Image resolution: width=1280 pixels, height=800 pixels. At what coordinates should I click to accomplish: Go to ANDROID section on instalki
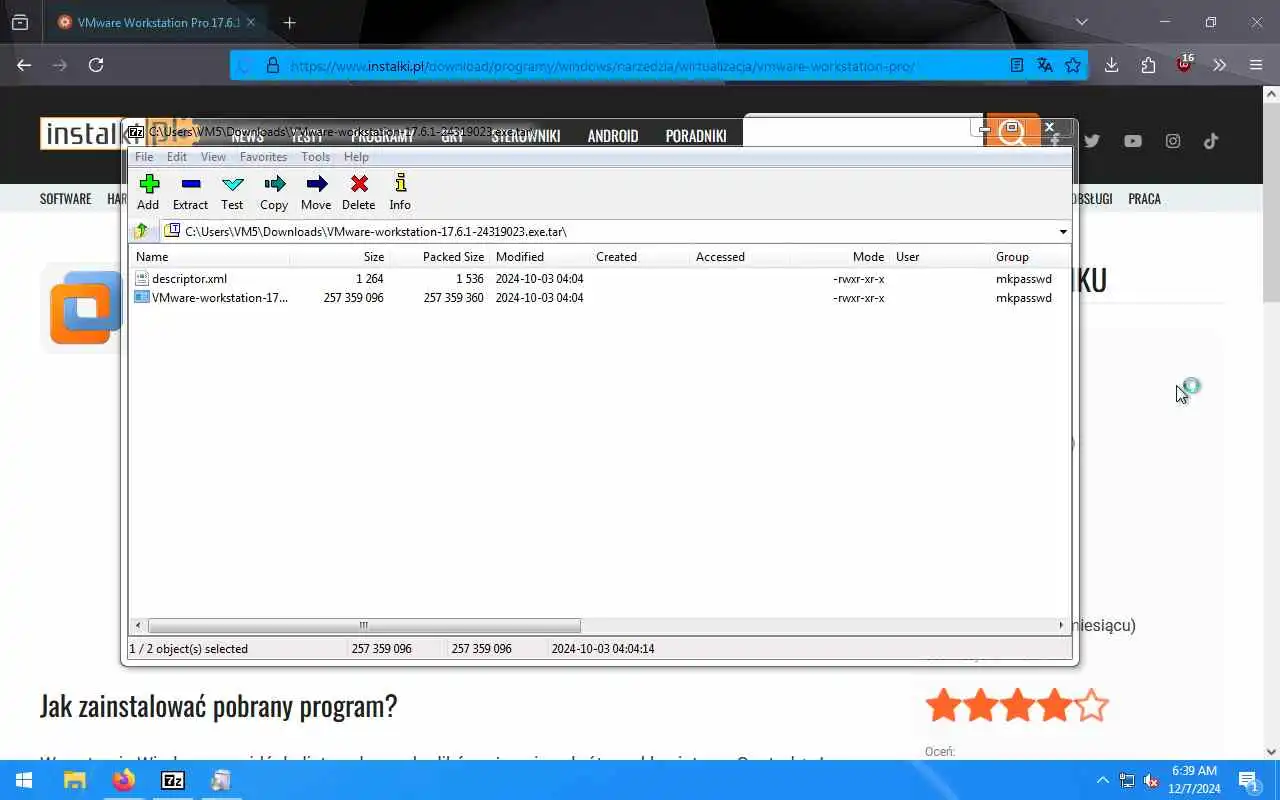coord(613,136)
